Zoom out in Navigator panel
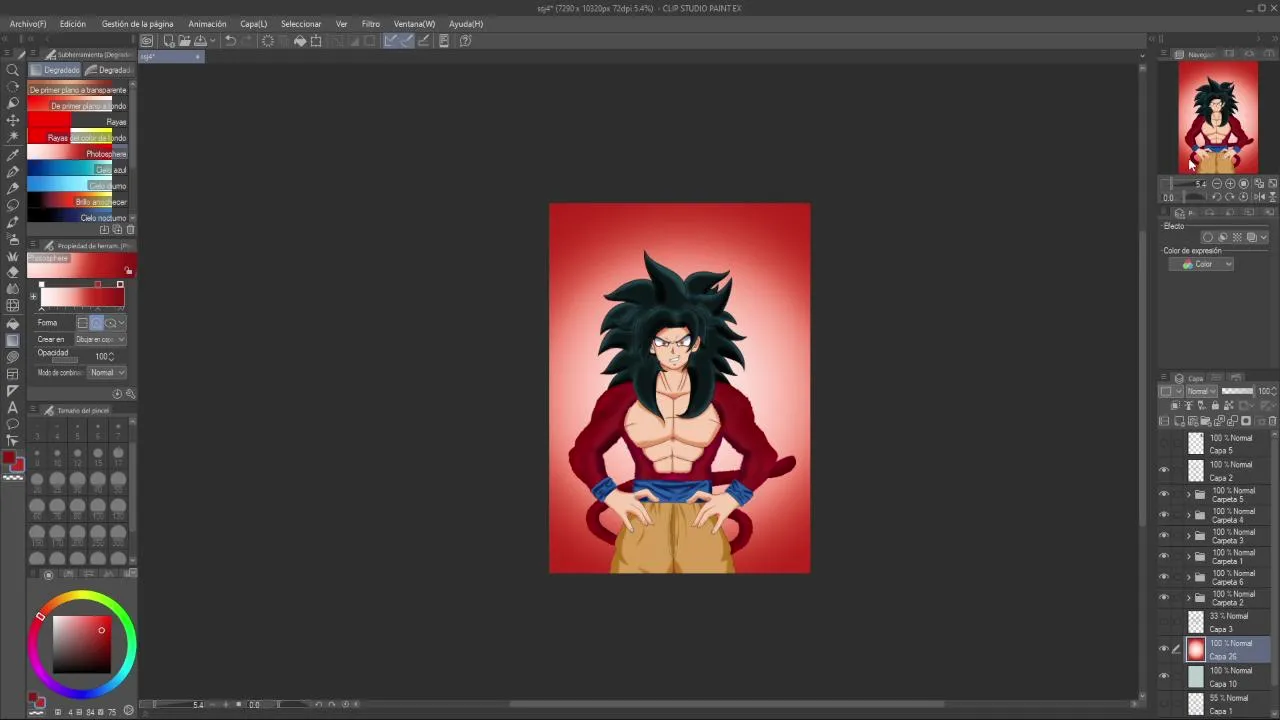The image size is (1280, 720). point(1216,184)
